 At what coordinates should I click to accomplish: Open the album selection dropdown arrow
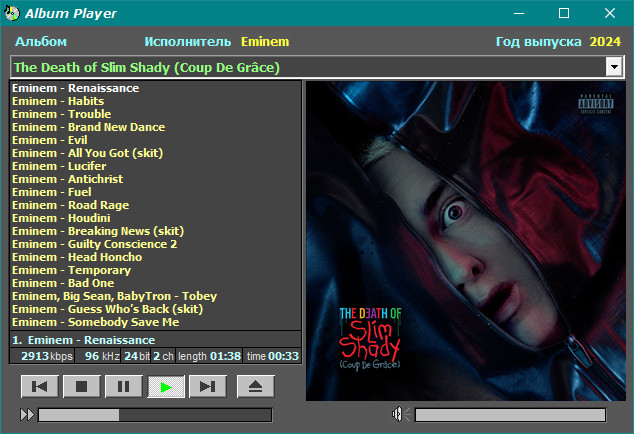point(614,67)
